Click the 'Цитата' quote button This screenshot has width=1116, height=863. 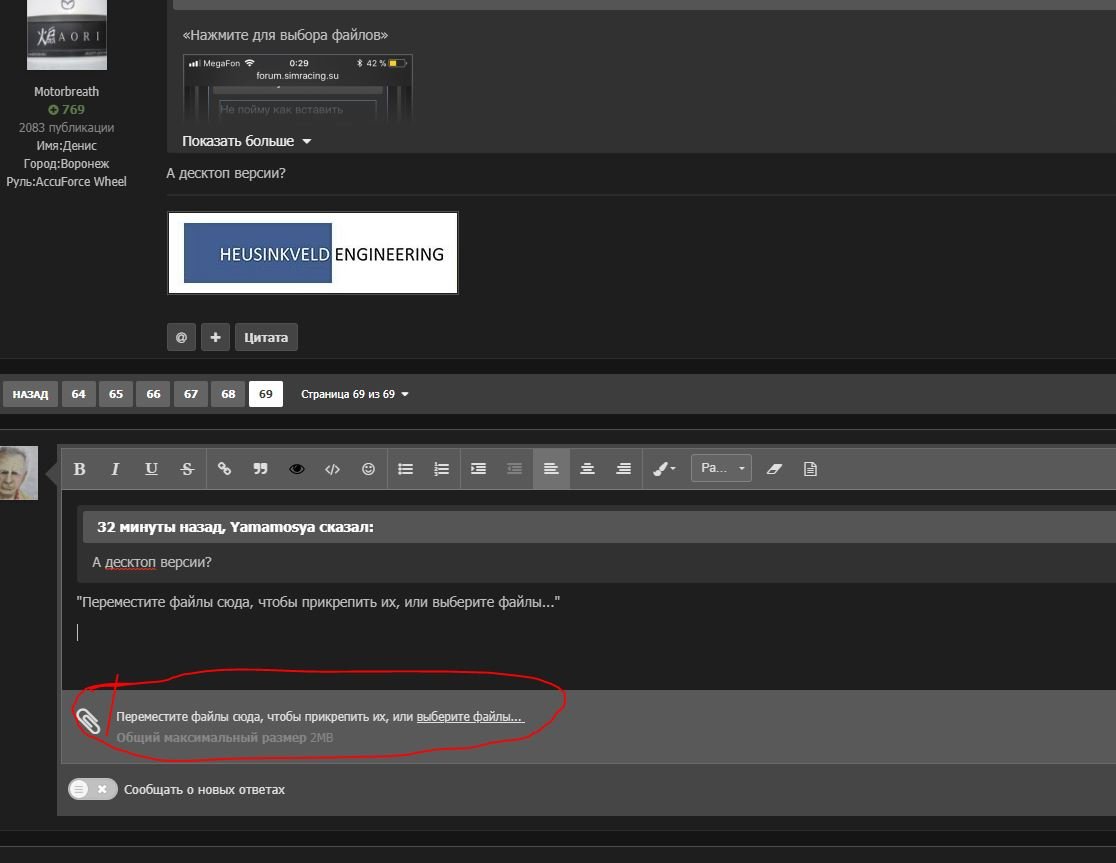[x=265, y=337]
